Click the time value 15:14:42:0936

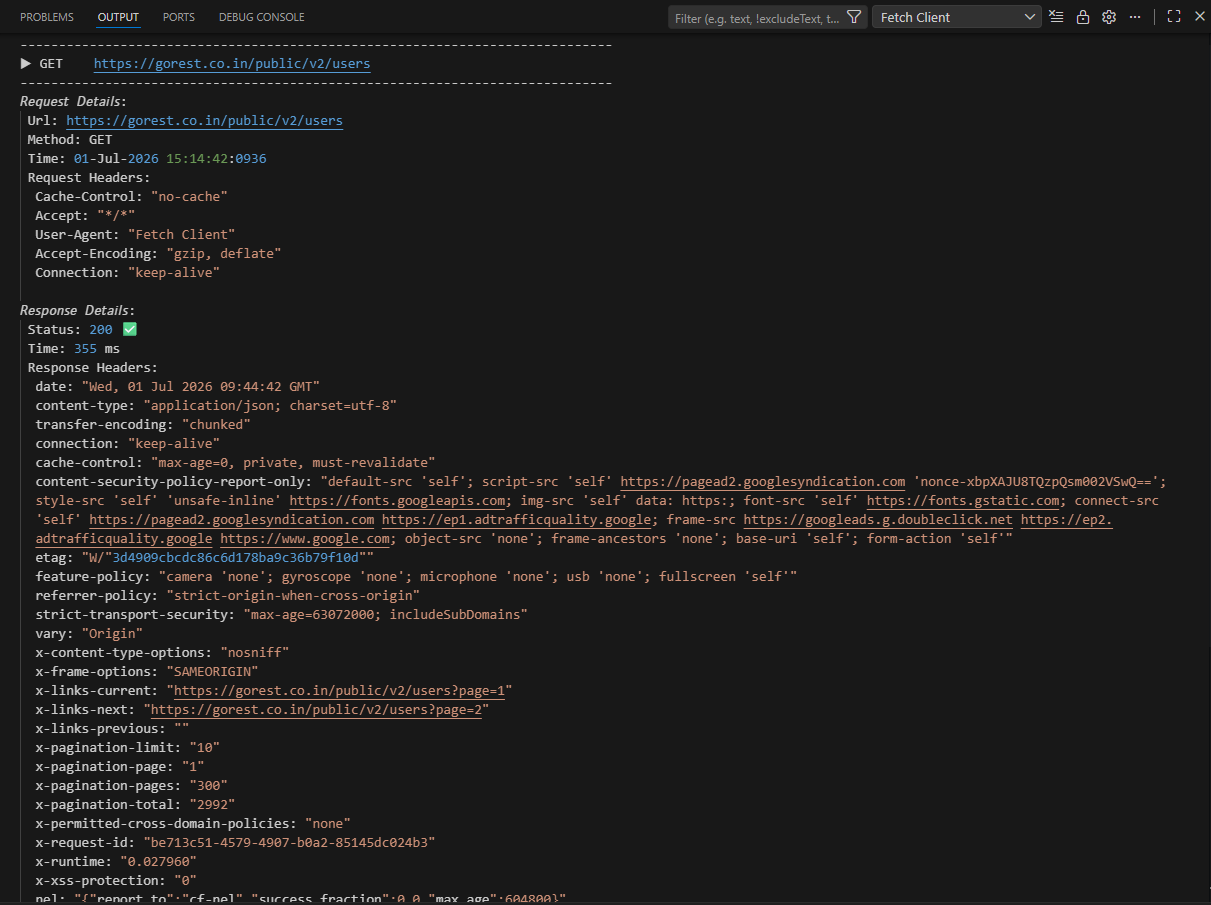click(x=216, y=159)
